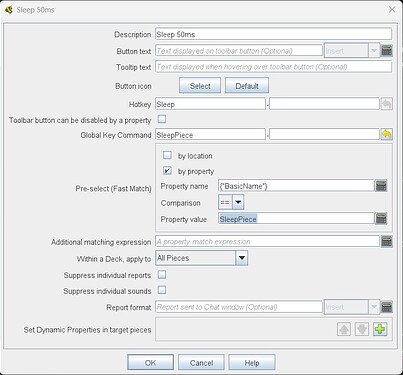Open expression builder for Additional matching expression
Screen dimensions: 403x375
click(387, 242)
